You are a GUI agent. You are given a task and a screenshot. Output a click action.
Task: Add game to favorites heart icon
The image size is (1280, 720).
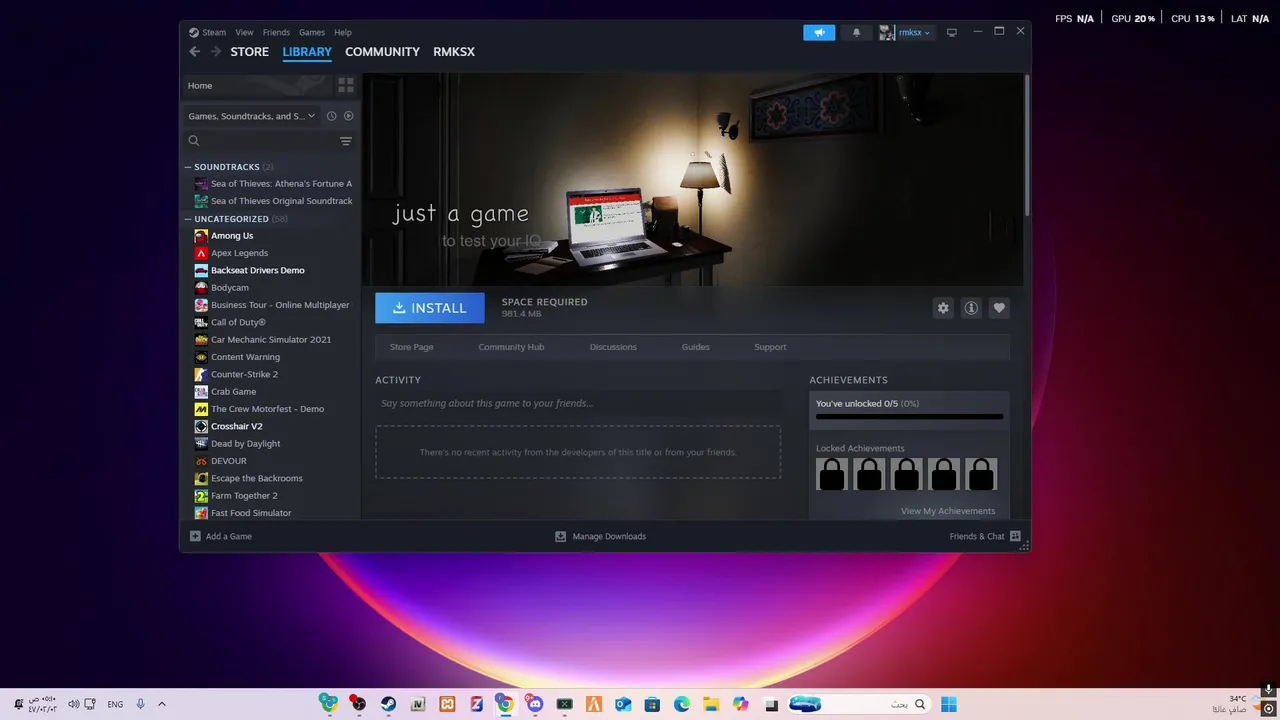[999, 308]
